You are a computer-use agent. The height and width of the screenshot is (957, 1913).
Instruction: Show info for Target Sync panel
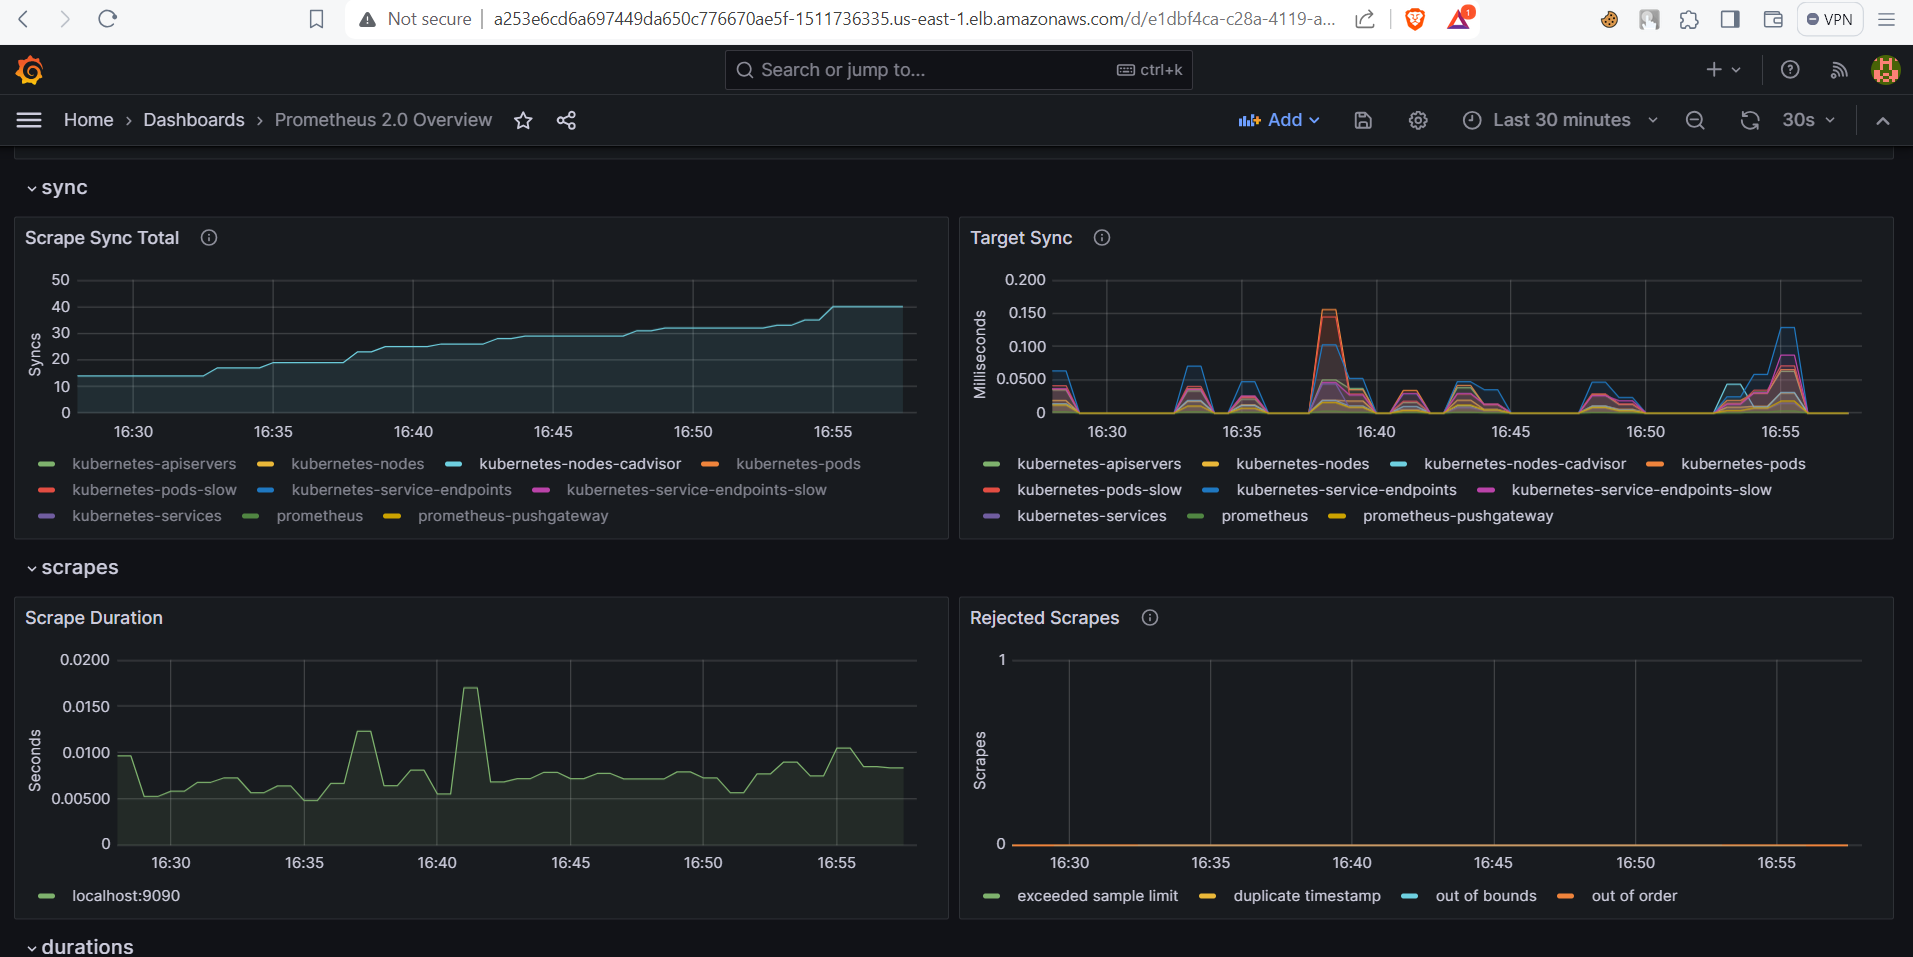(1102, 238)
